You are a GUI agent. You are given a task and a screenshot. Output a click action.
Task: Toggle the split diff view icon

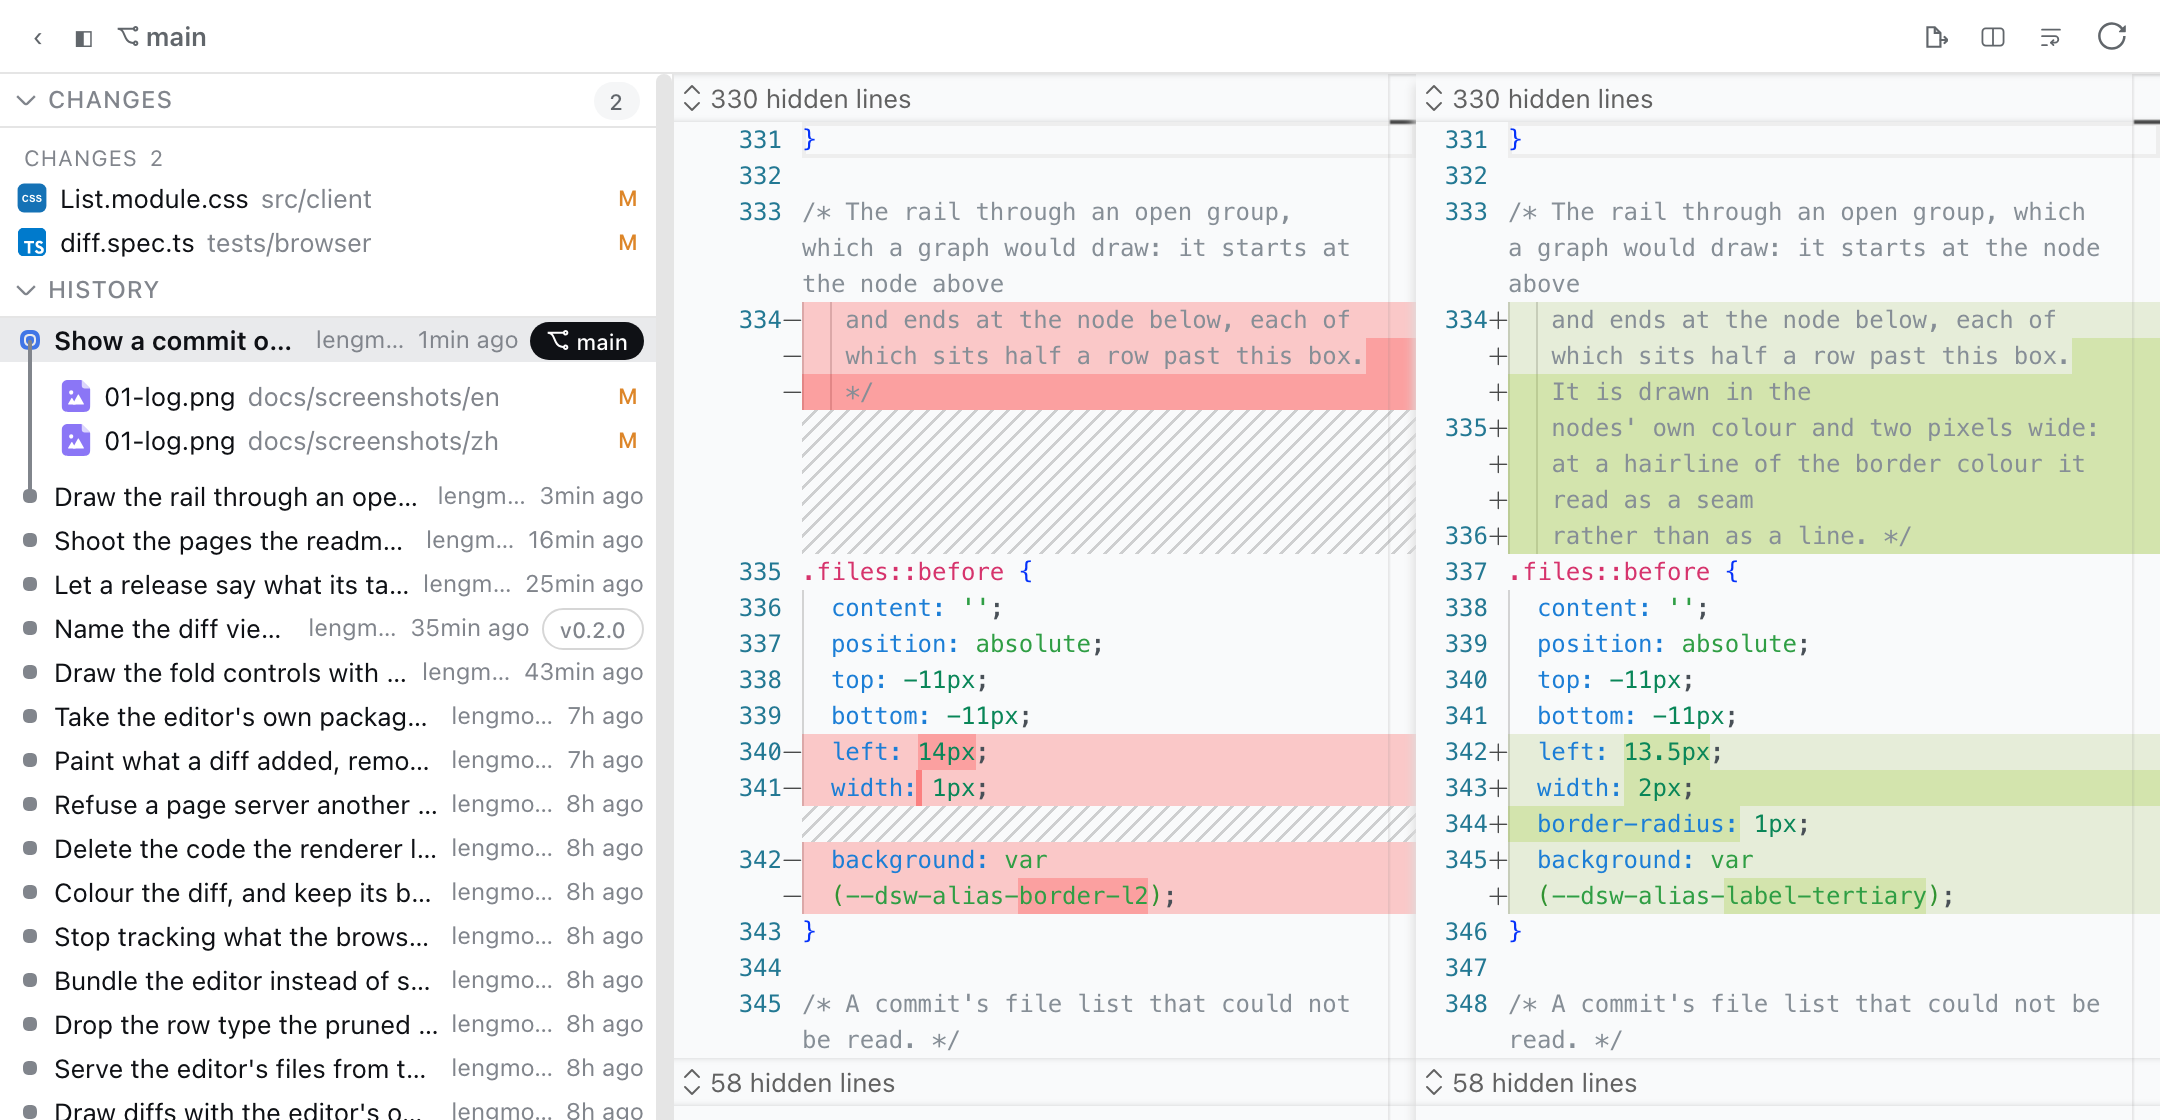[x=1993, y=37]
